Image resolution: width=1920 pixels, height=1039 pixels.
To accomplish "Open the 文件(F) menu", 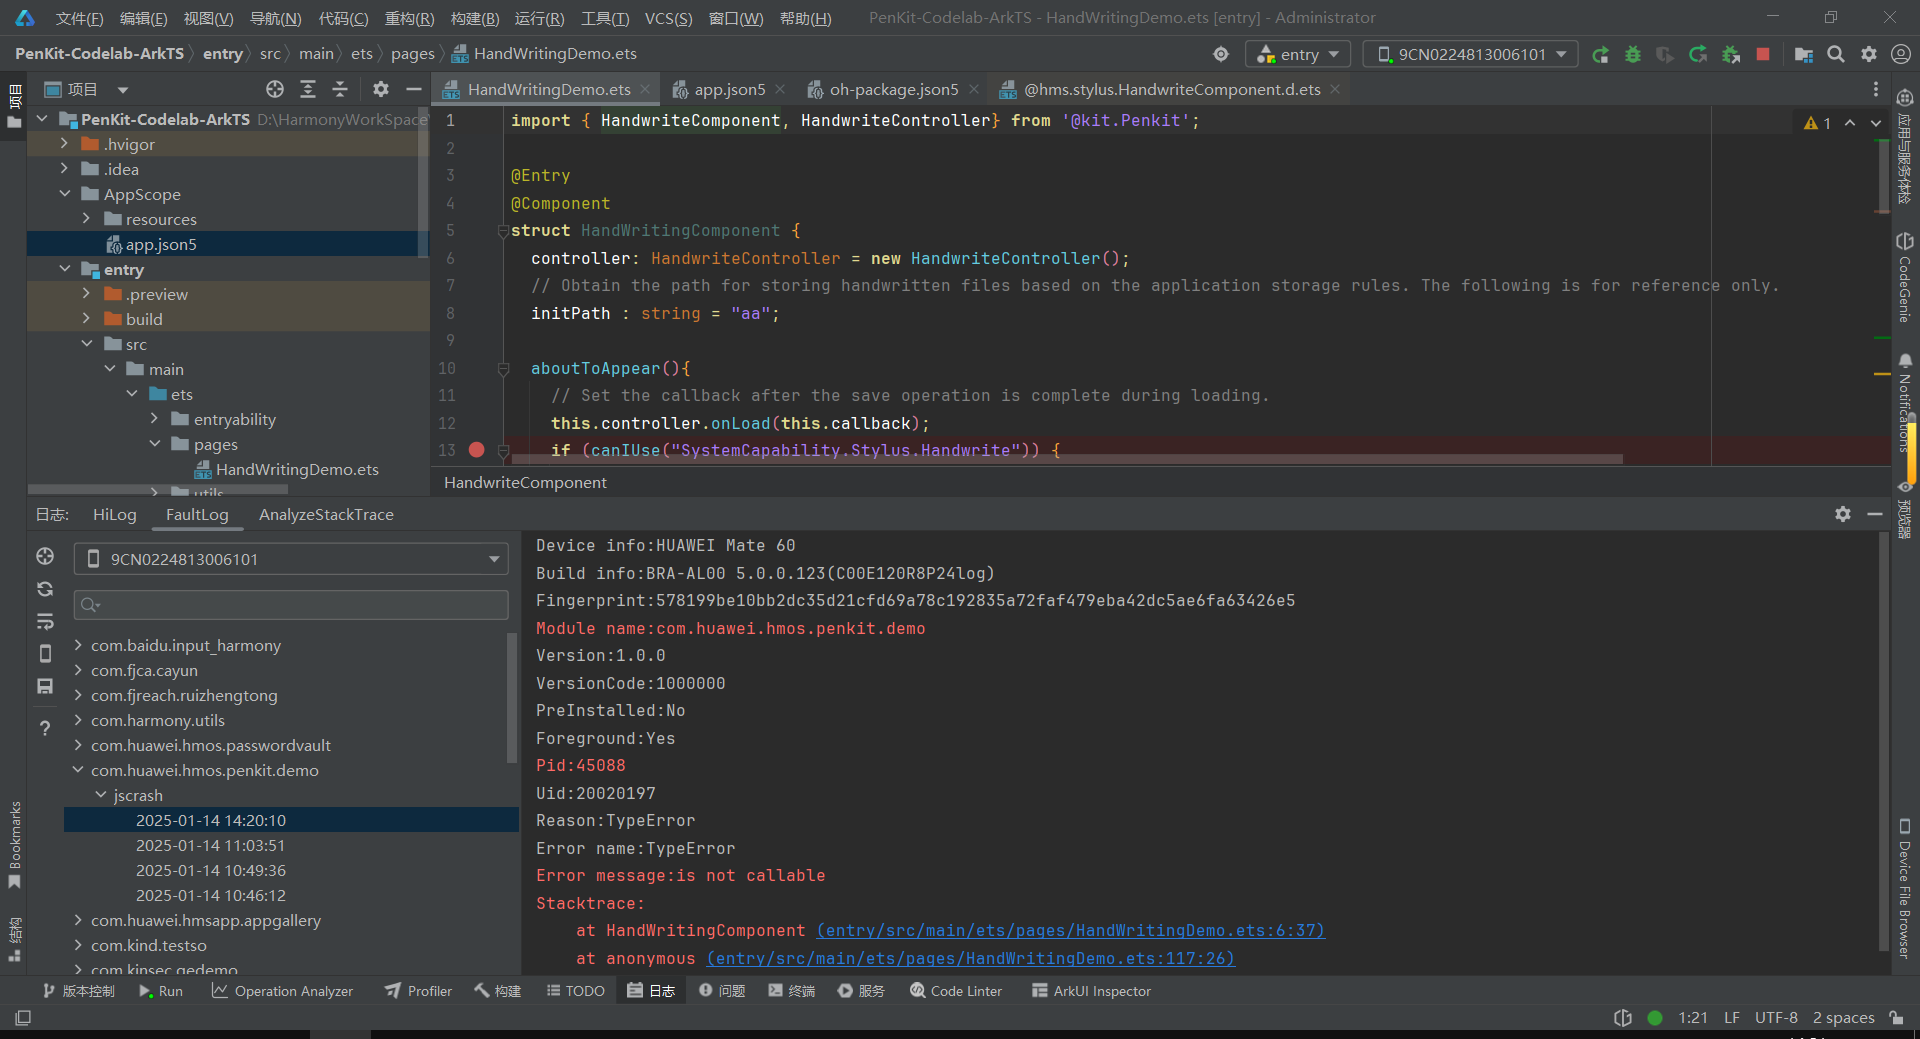I will click(x=79, y=18).
